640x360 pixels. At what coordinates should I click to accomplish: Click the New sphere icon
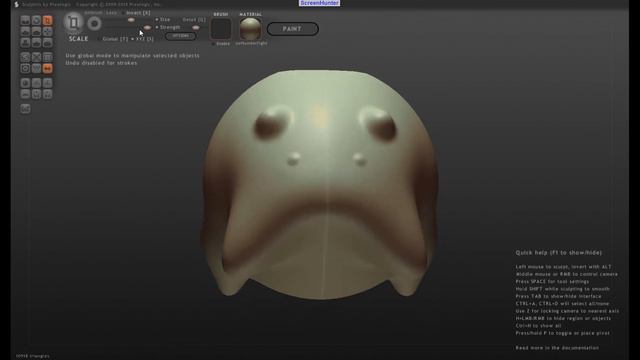25,83
